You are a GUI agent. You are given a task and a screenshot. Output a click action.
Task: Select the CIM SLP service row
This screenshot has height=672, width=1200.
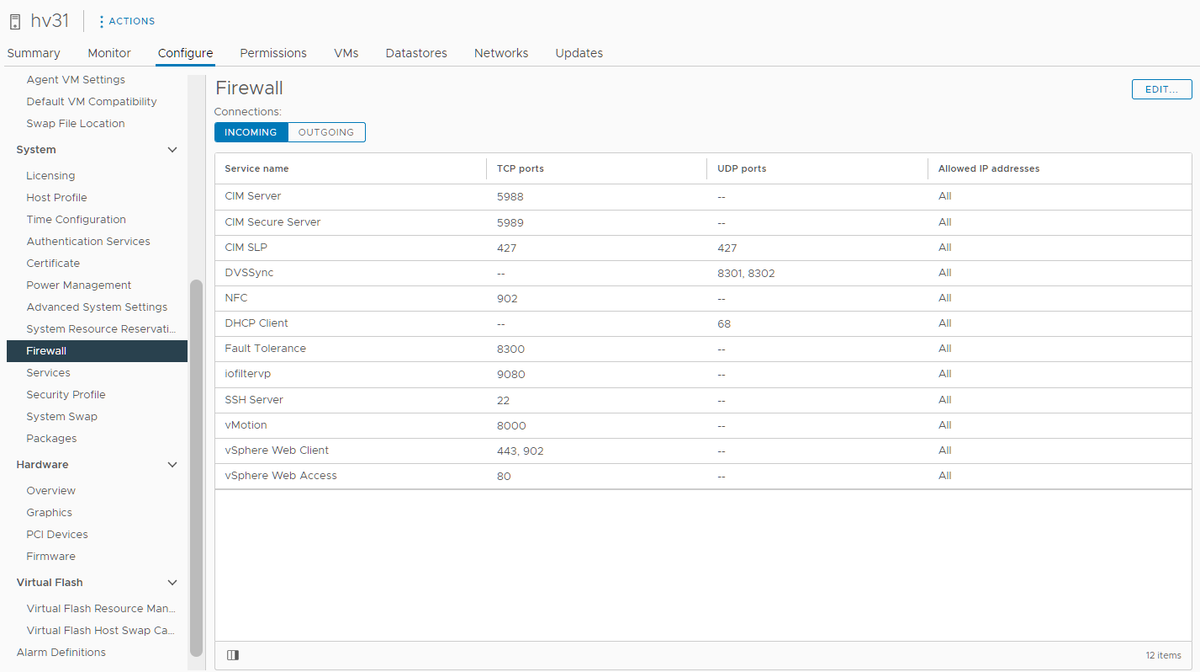pos(703,248)
